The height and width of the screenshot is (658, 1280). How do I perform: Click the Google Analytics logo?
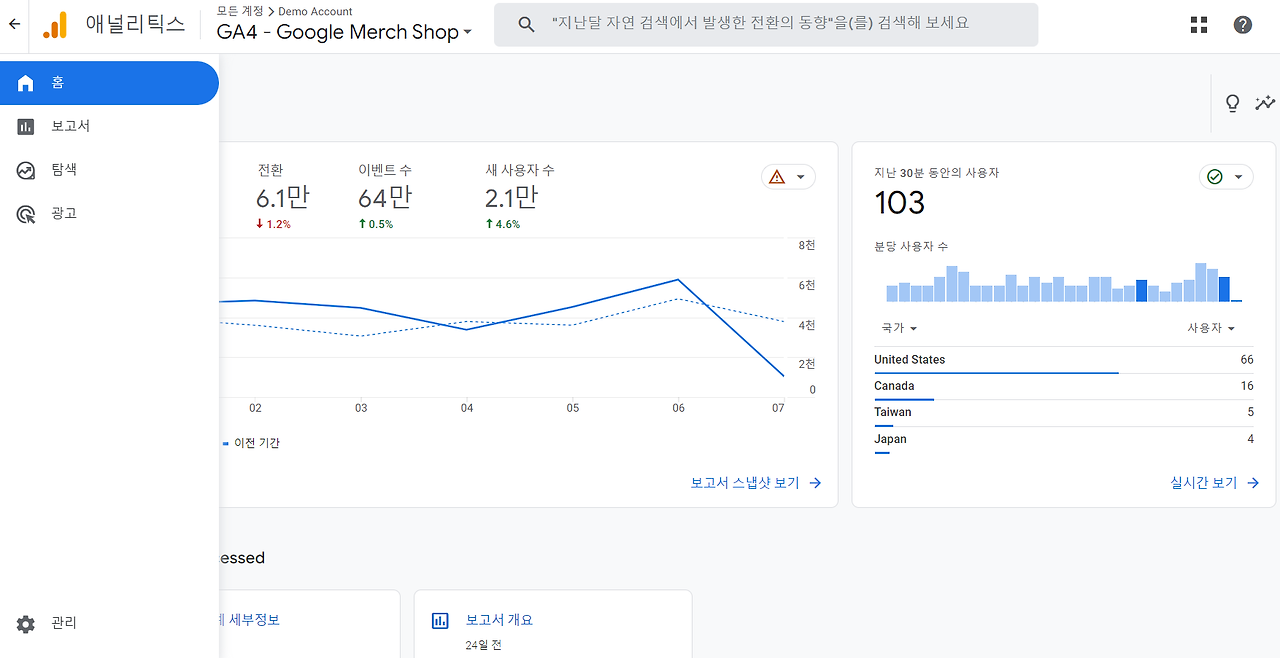click(55, 24)
